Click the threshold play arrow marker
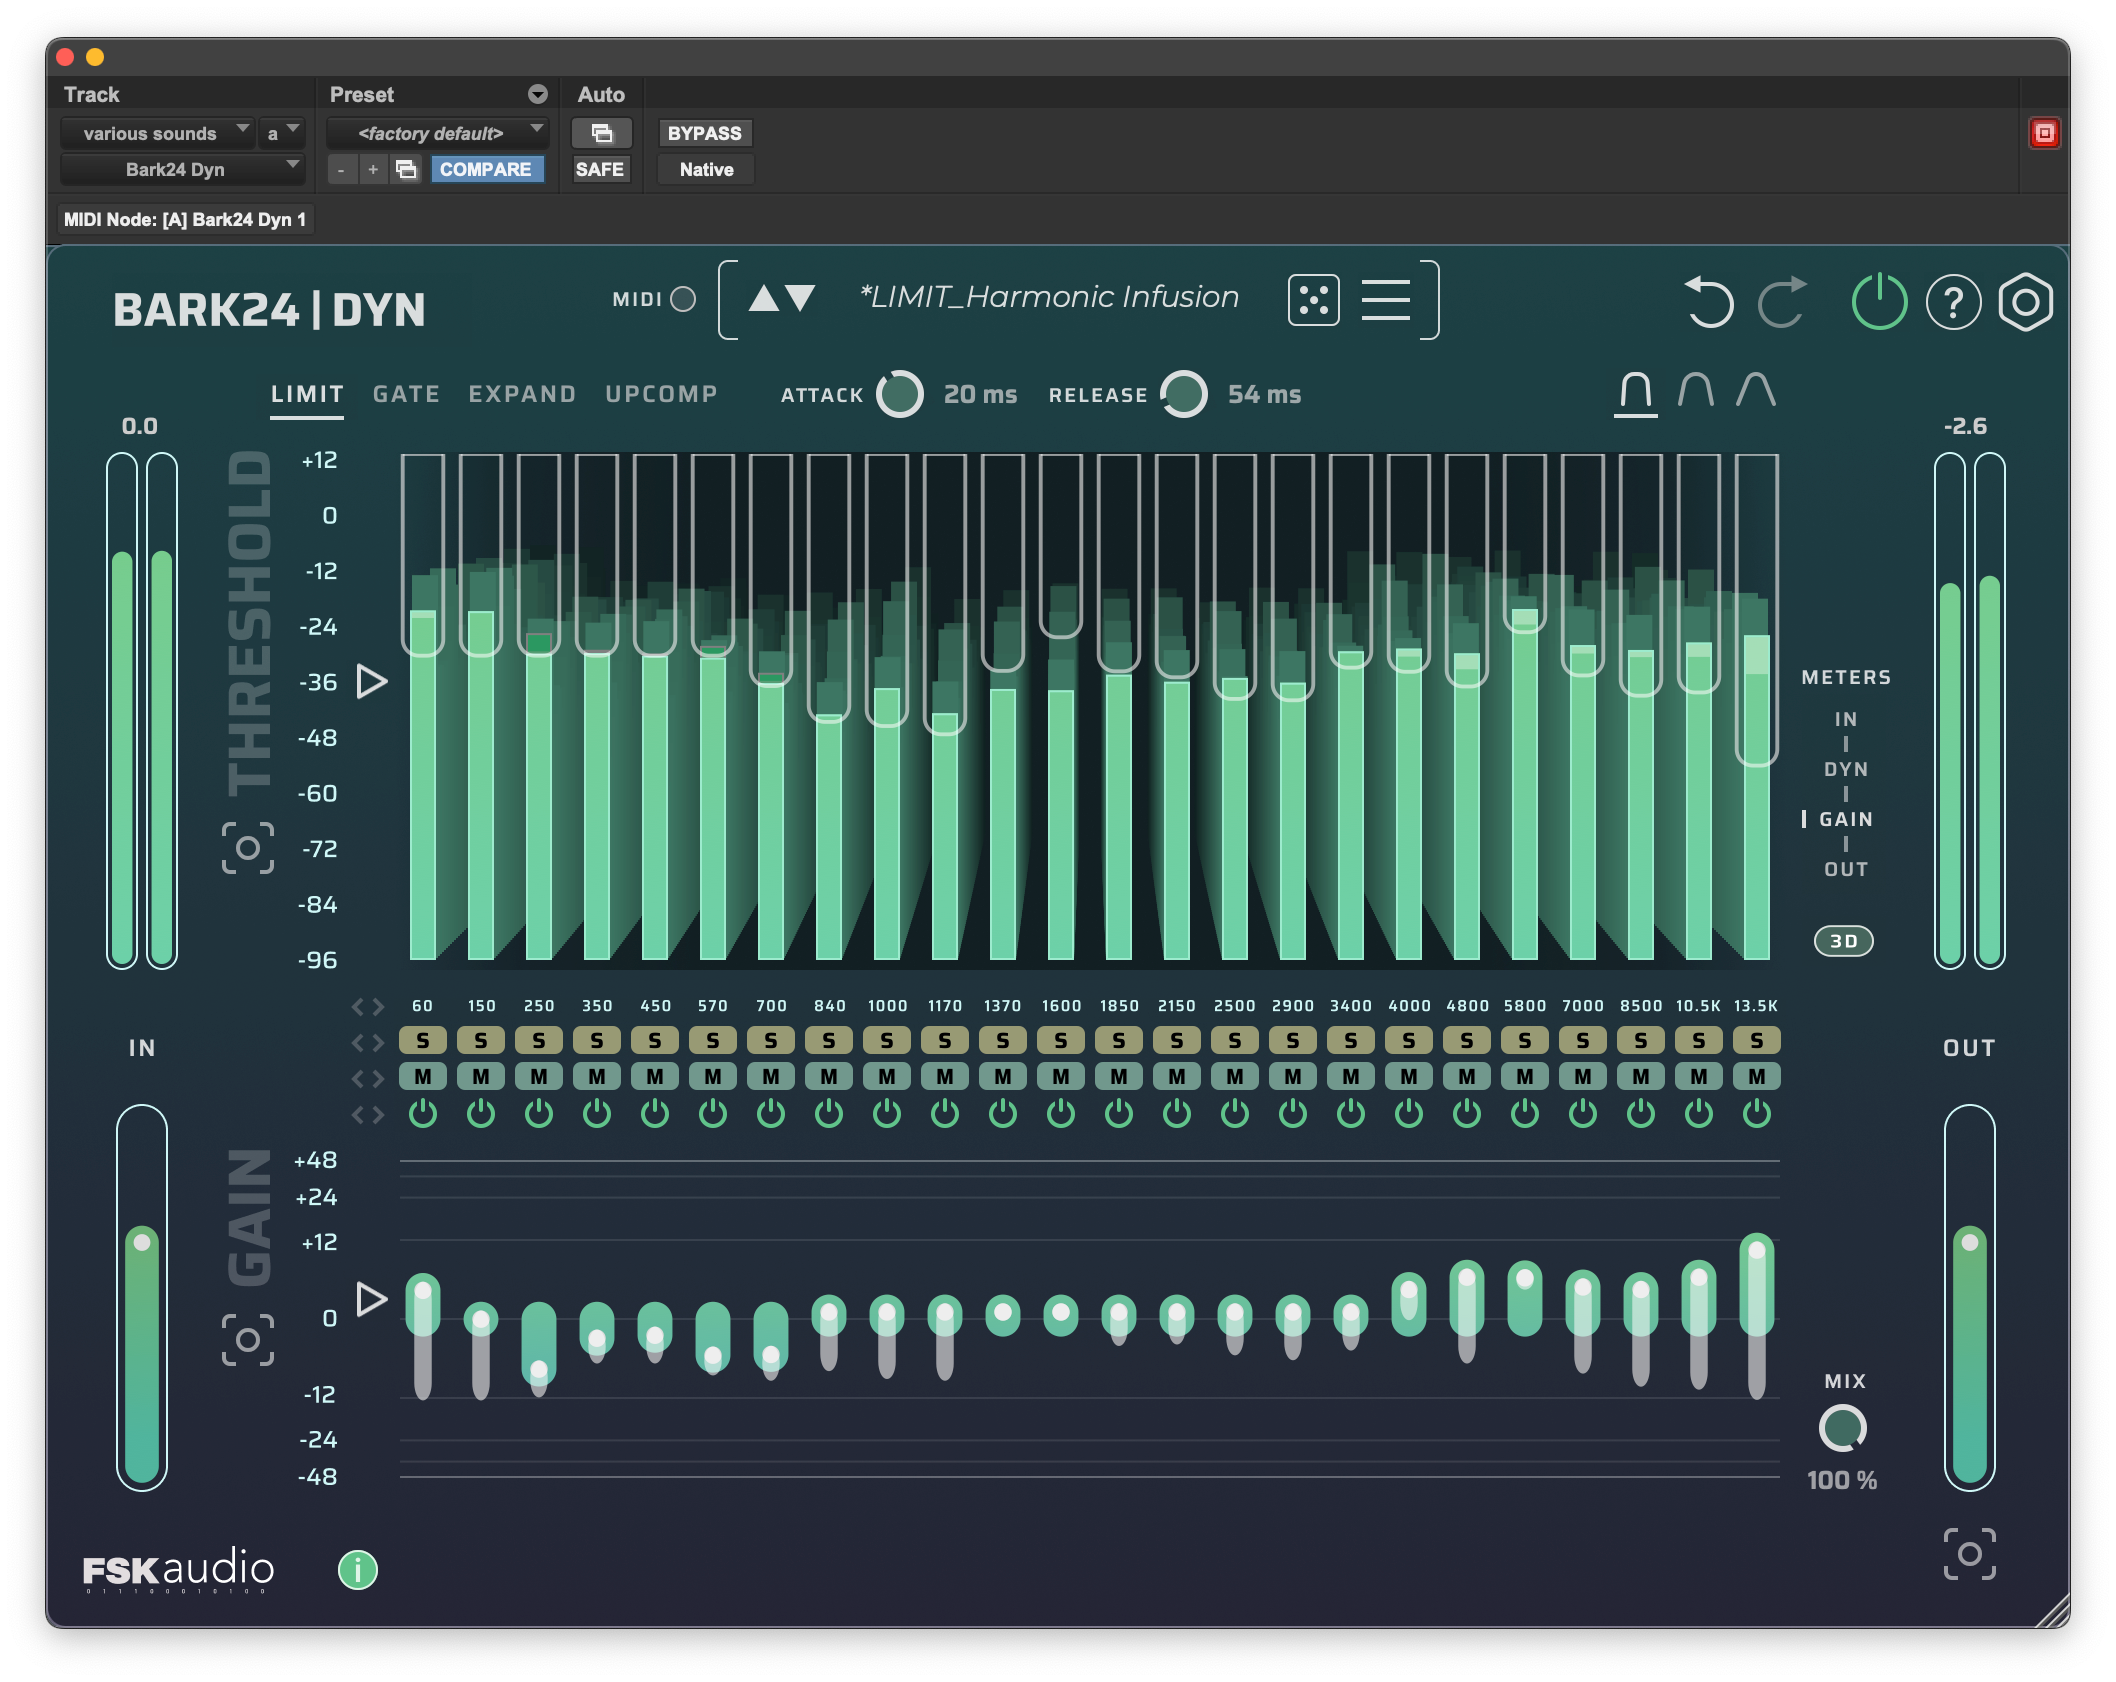The height and width of the screenshot is (1682, 2116). coord(372,682)
